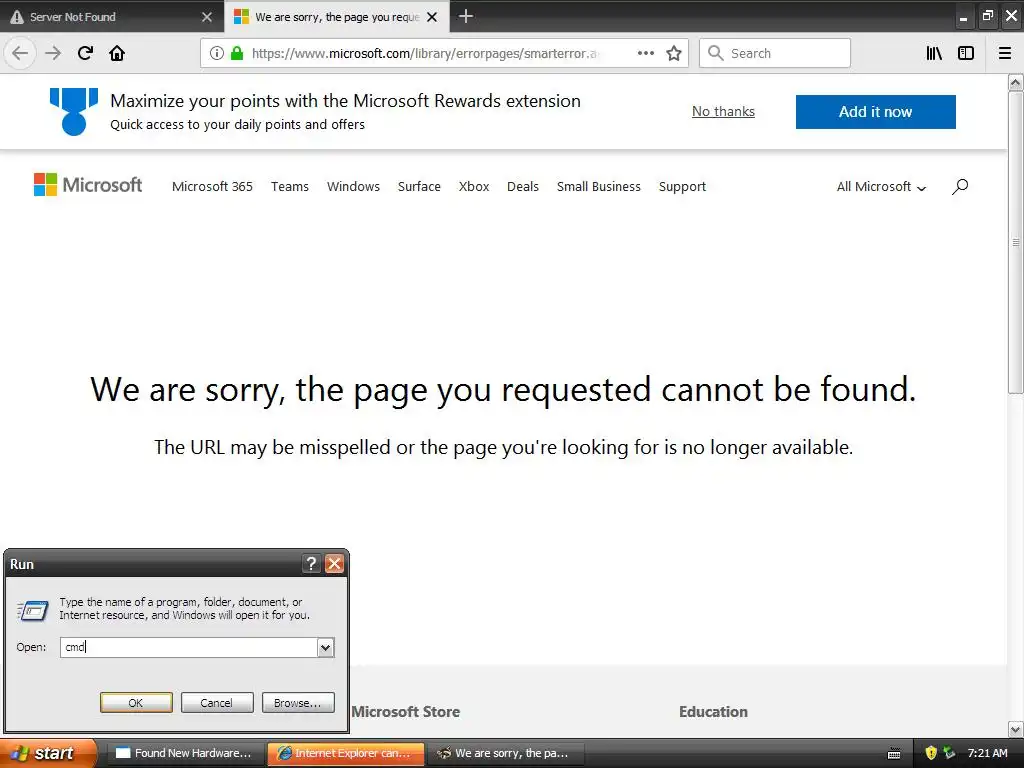
Task: Open Surface in site navigation
Action: click(x=419, y=187)
